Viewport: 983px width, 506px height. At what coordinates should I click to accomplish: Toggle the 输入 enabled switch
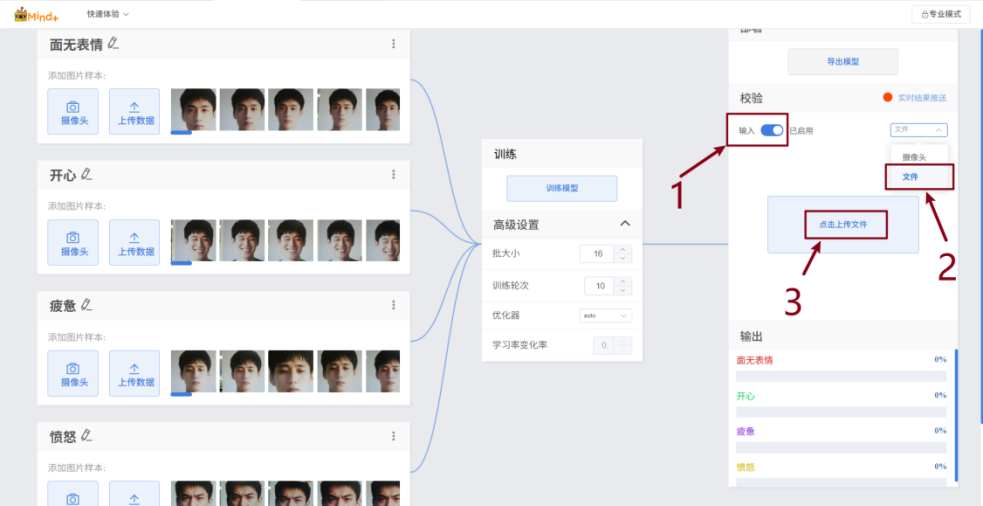pos(772,130)
